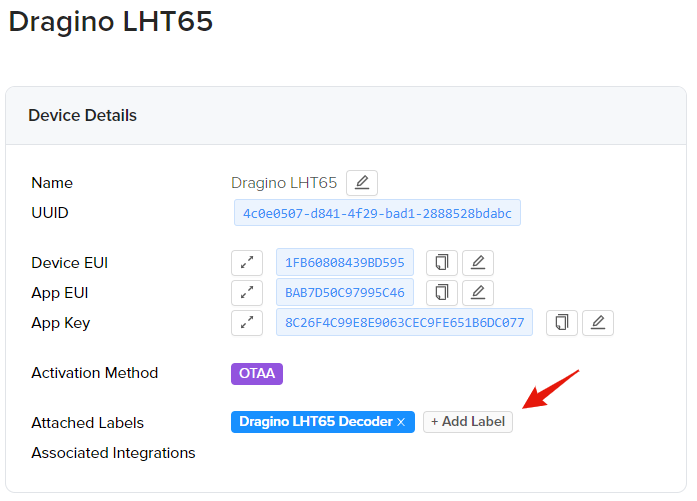The width and height of the screenshot is (697, 501).
Task: Click the Device Details panel header
Action: pyautogui.click(x=83, y=116)
